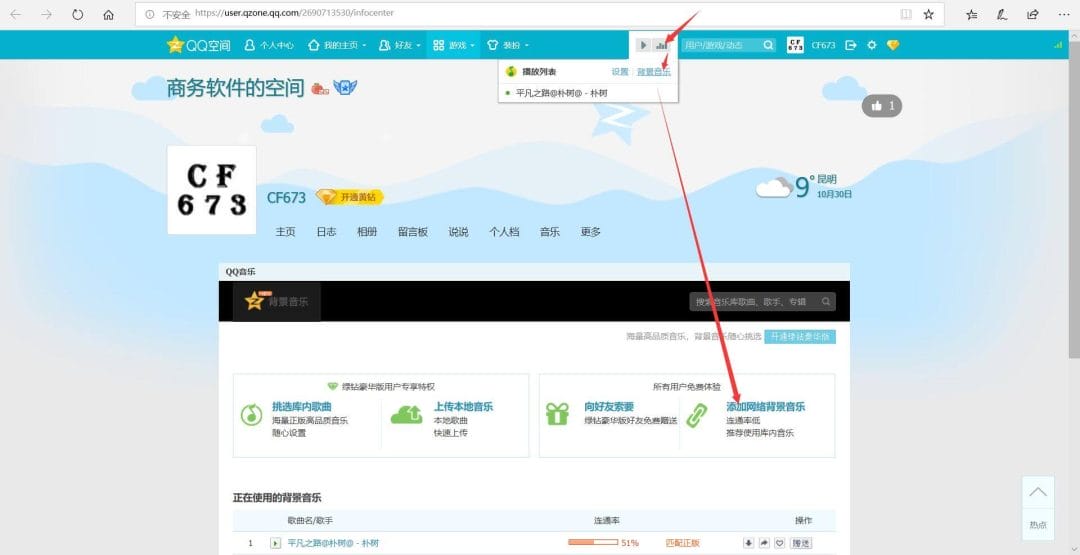
Task: Click the music library search field
Action: 755,301
